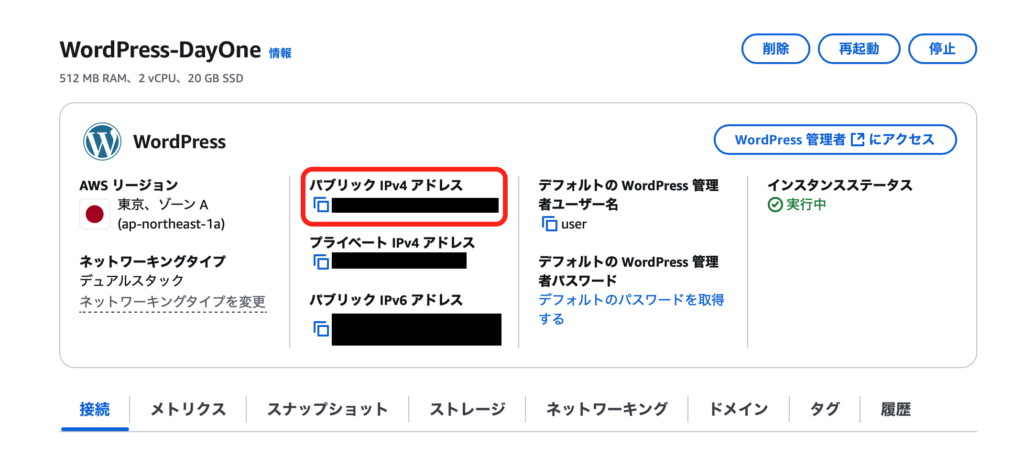Select the 接続 tab
The width and height of the screenshot is (1024, 456).
coord(95,410)
